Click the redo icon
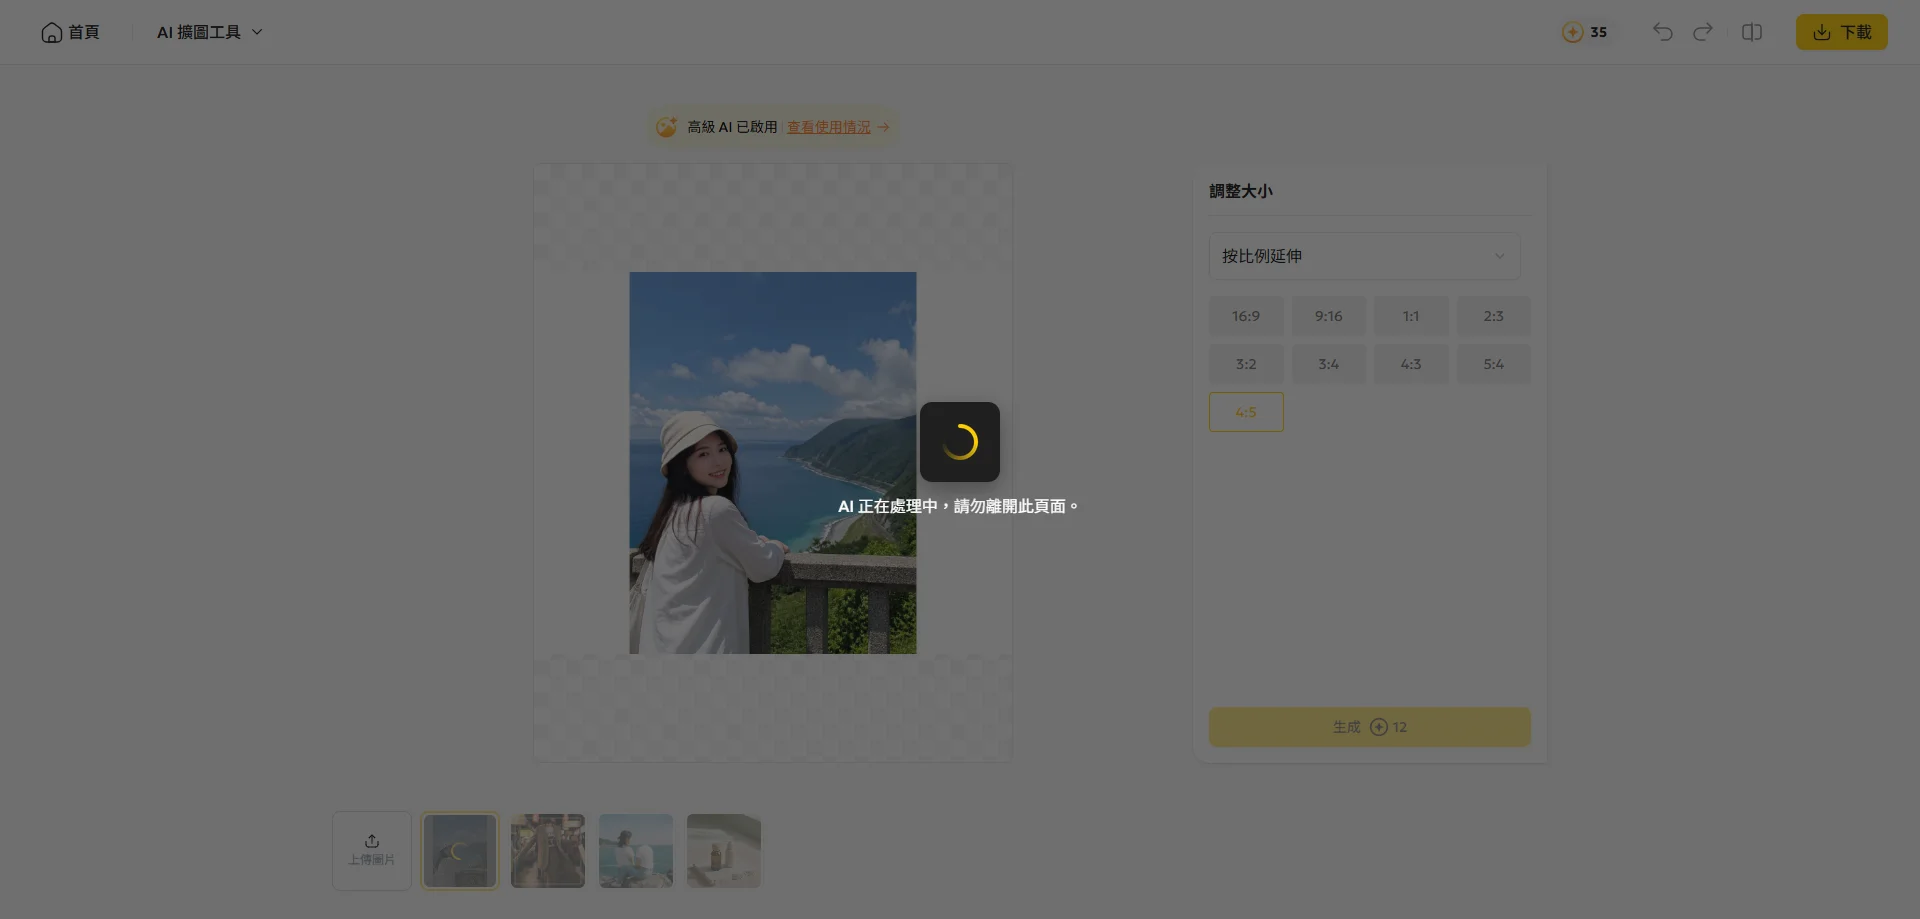 [1703, 32]
